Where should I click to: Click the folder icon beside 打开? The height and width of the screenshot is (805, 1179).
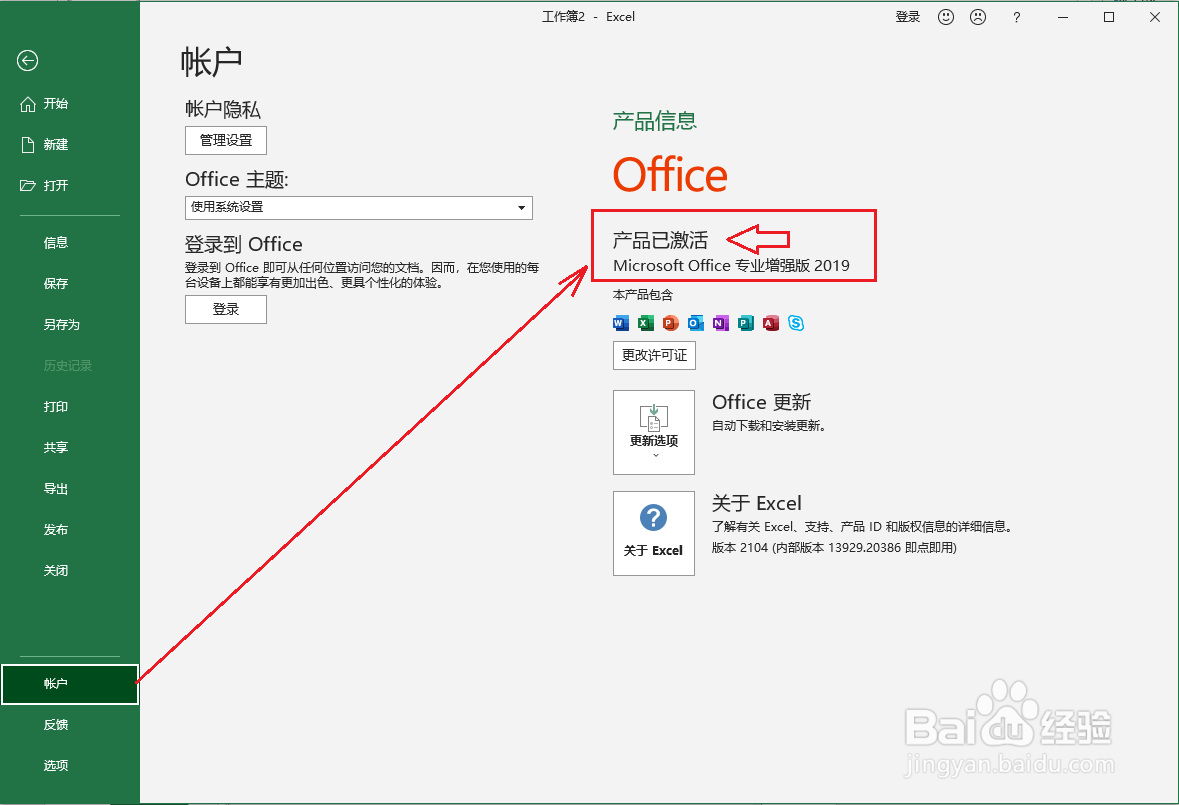coord(28,185)
